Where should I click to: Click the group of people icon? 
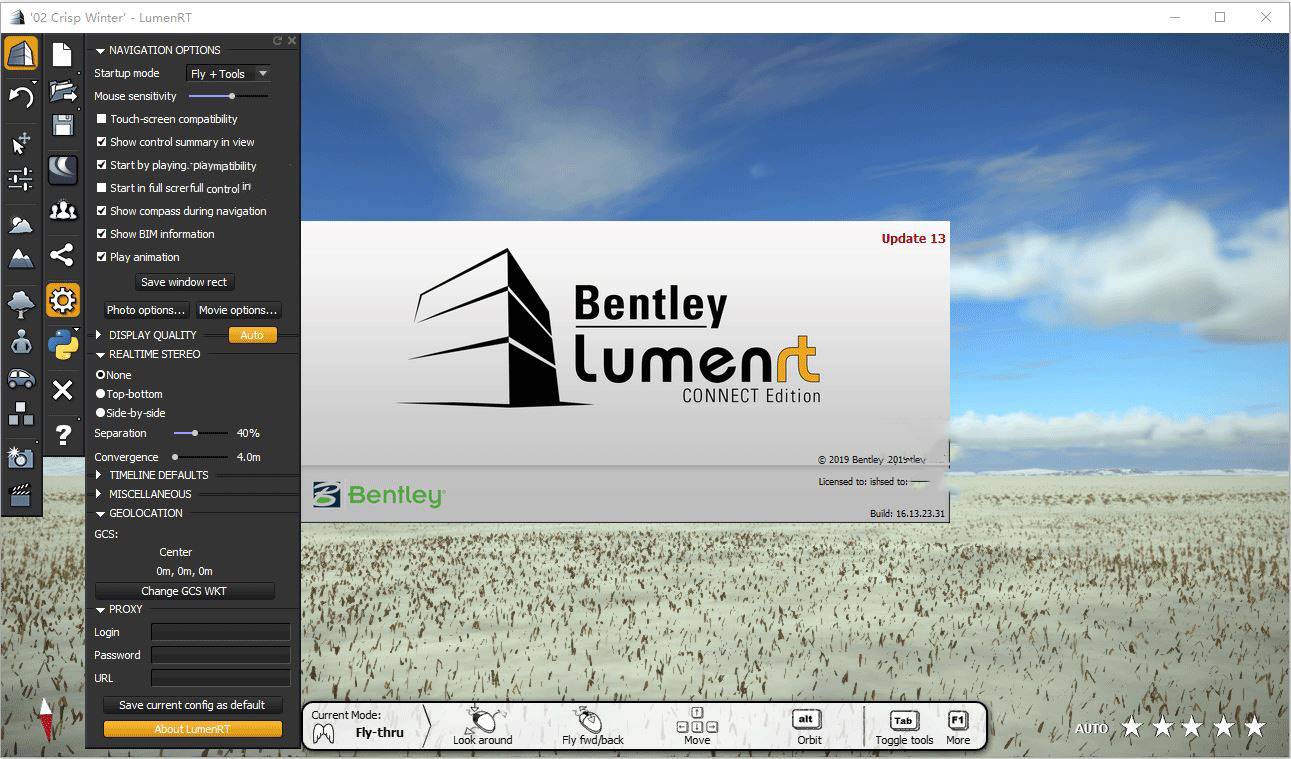(x=62, y=210)
